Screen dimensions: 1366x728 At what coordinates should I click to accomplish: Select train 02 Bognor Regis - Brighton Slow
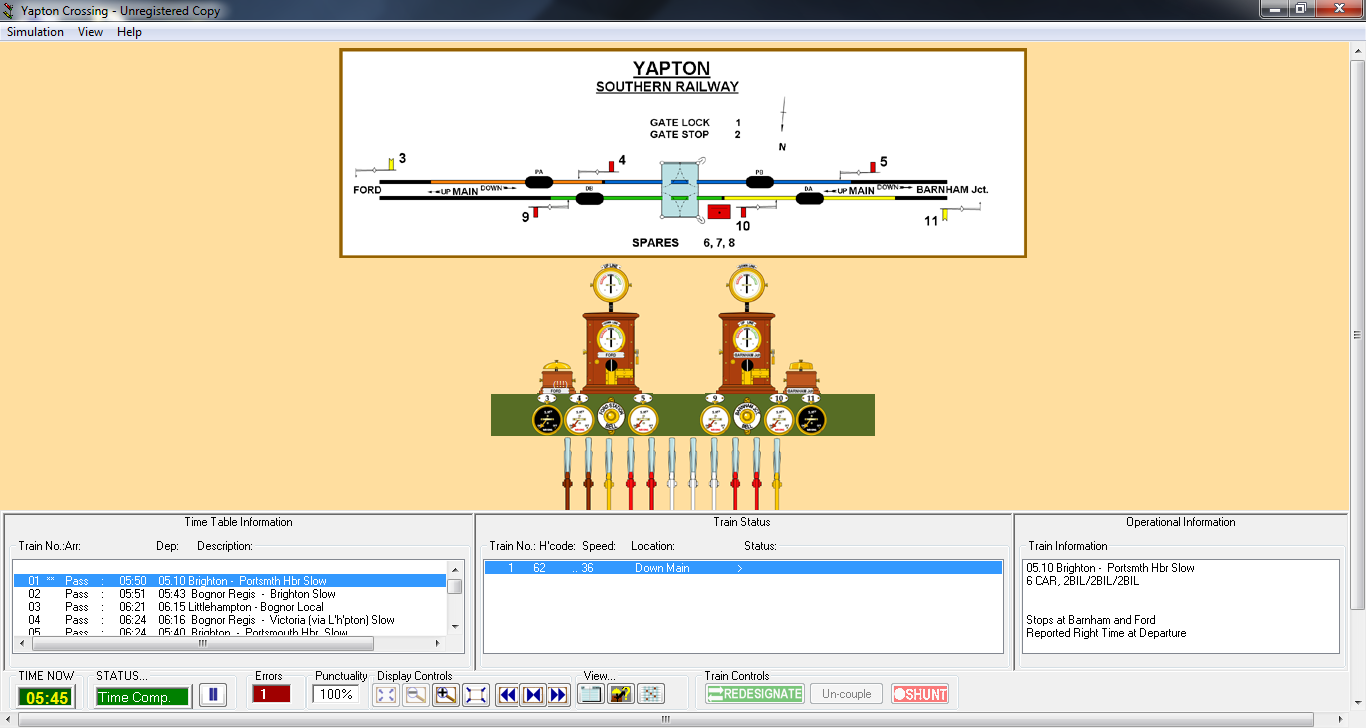(x=229, y=594)
